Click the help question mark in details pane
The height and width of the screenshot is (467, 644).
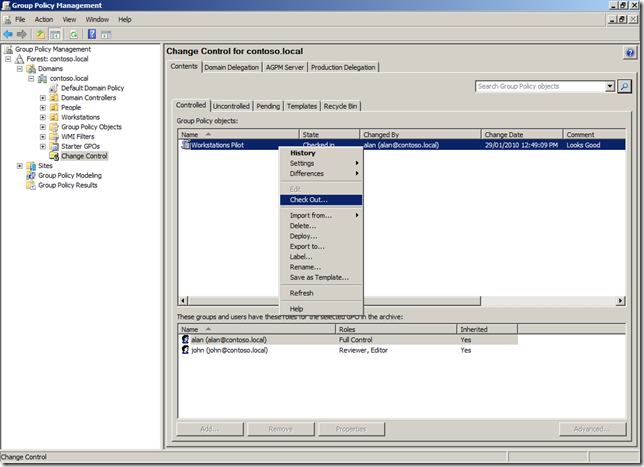click(x=629, y=52)
